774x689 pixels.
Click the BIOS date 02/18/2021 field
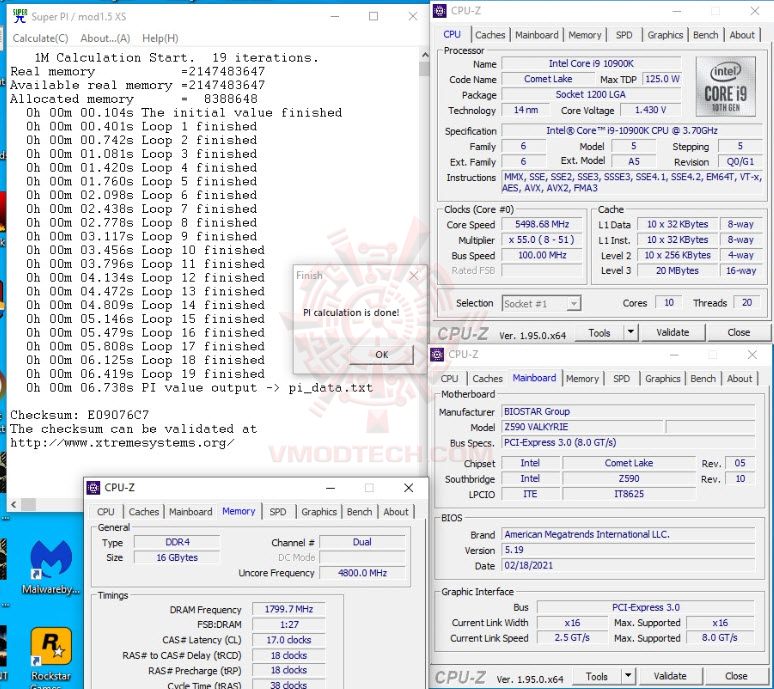coord(628,566)
